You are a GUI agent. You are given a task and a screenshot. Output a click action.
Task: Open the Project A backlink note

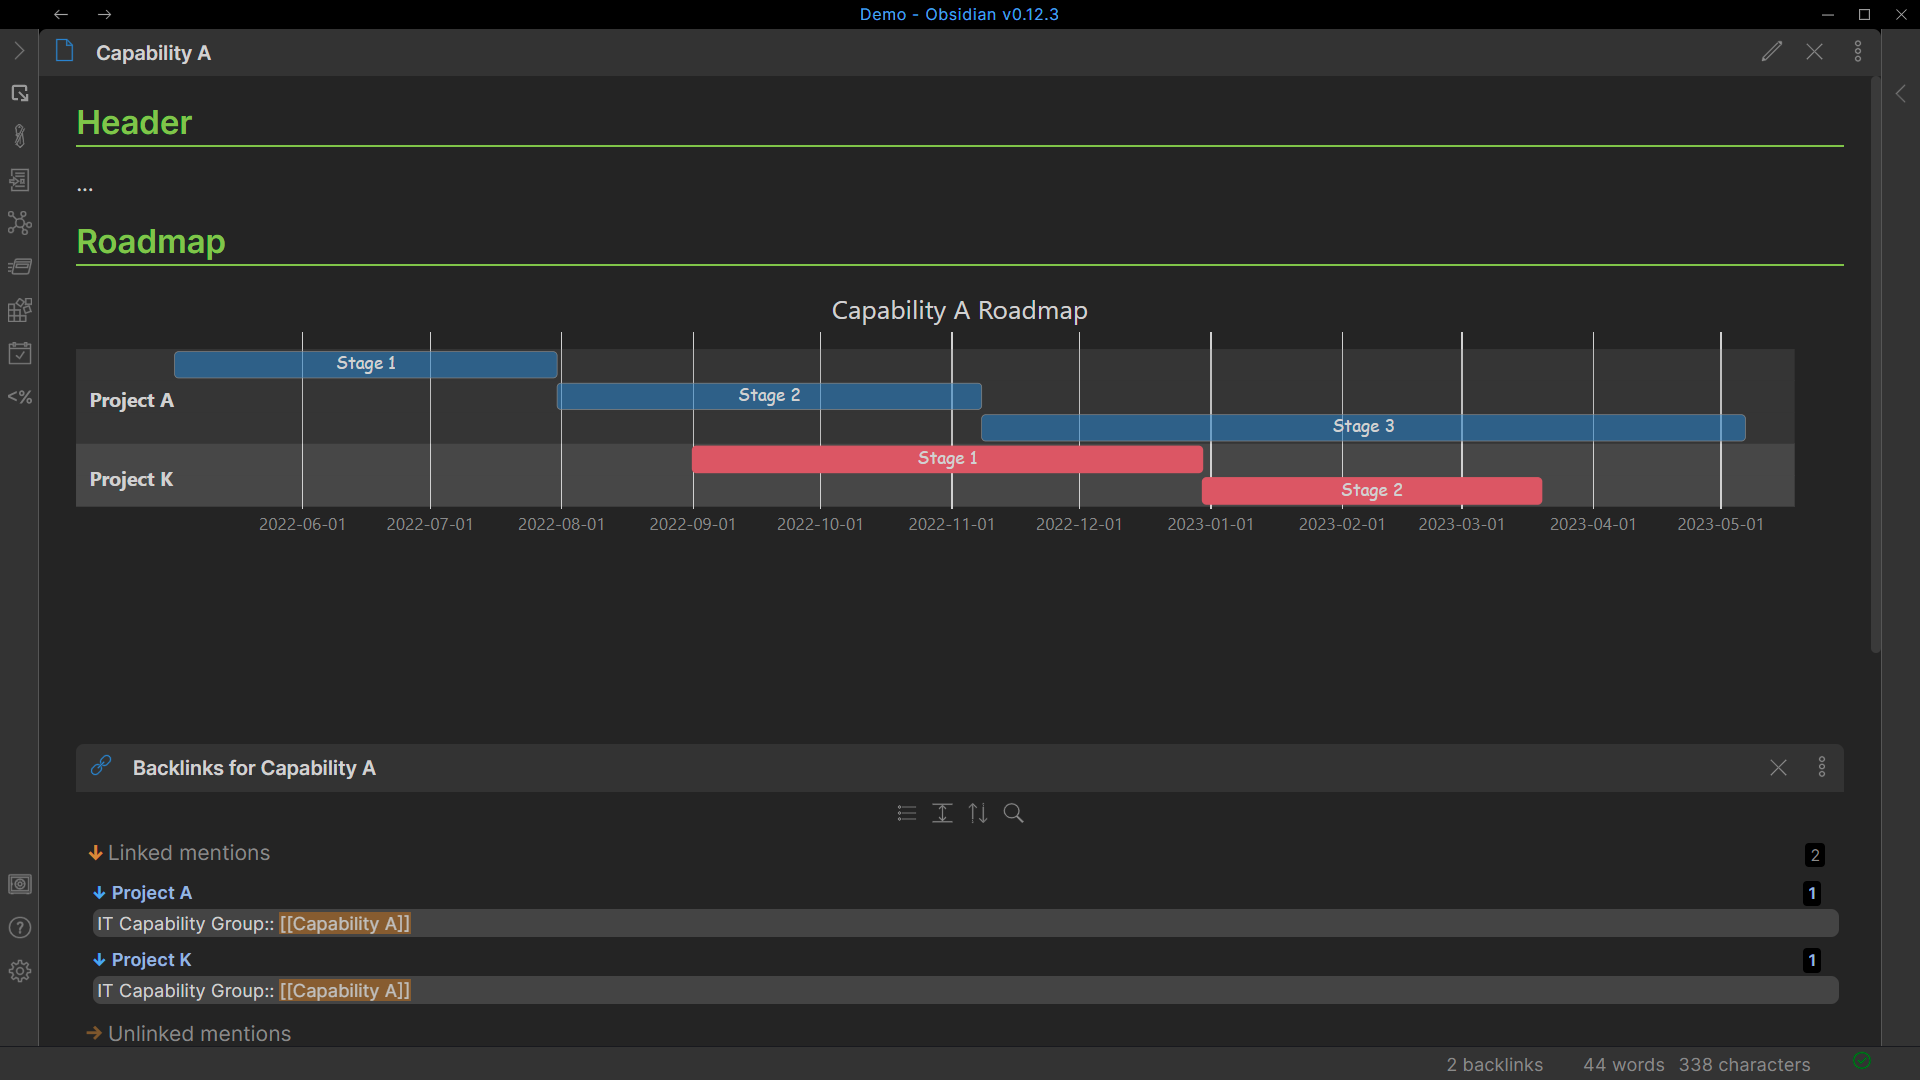pyautogui.click(x=152, y=893)
